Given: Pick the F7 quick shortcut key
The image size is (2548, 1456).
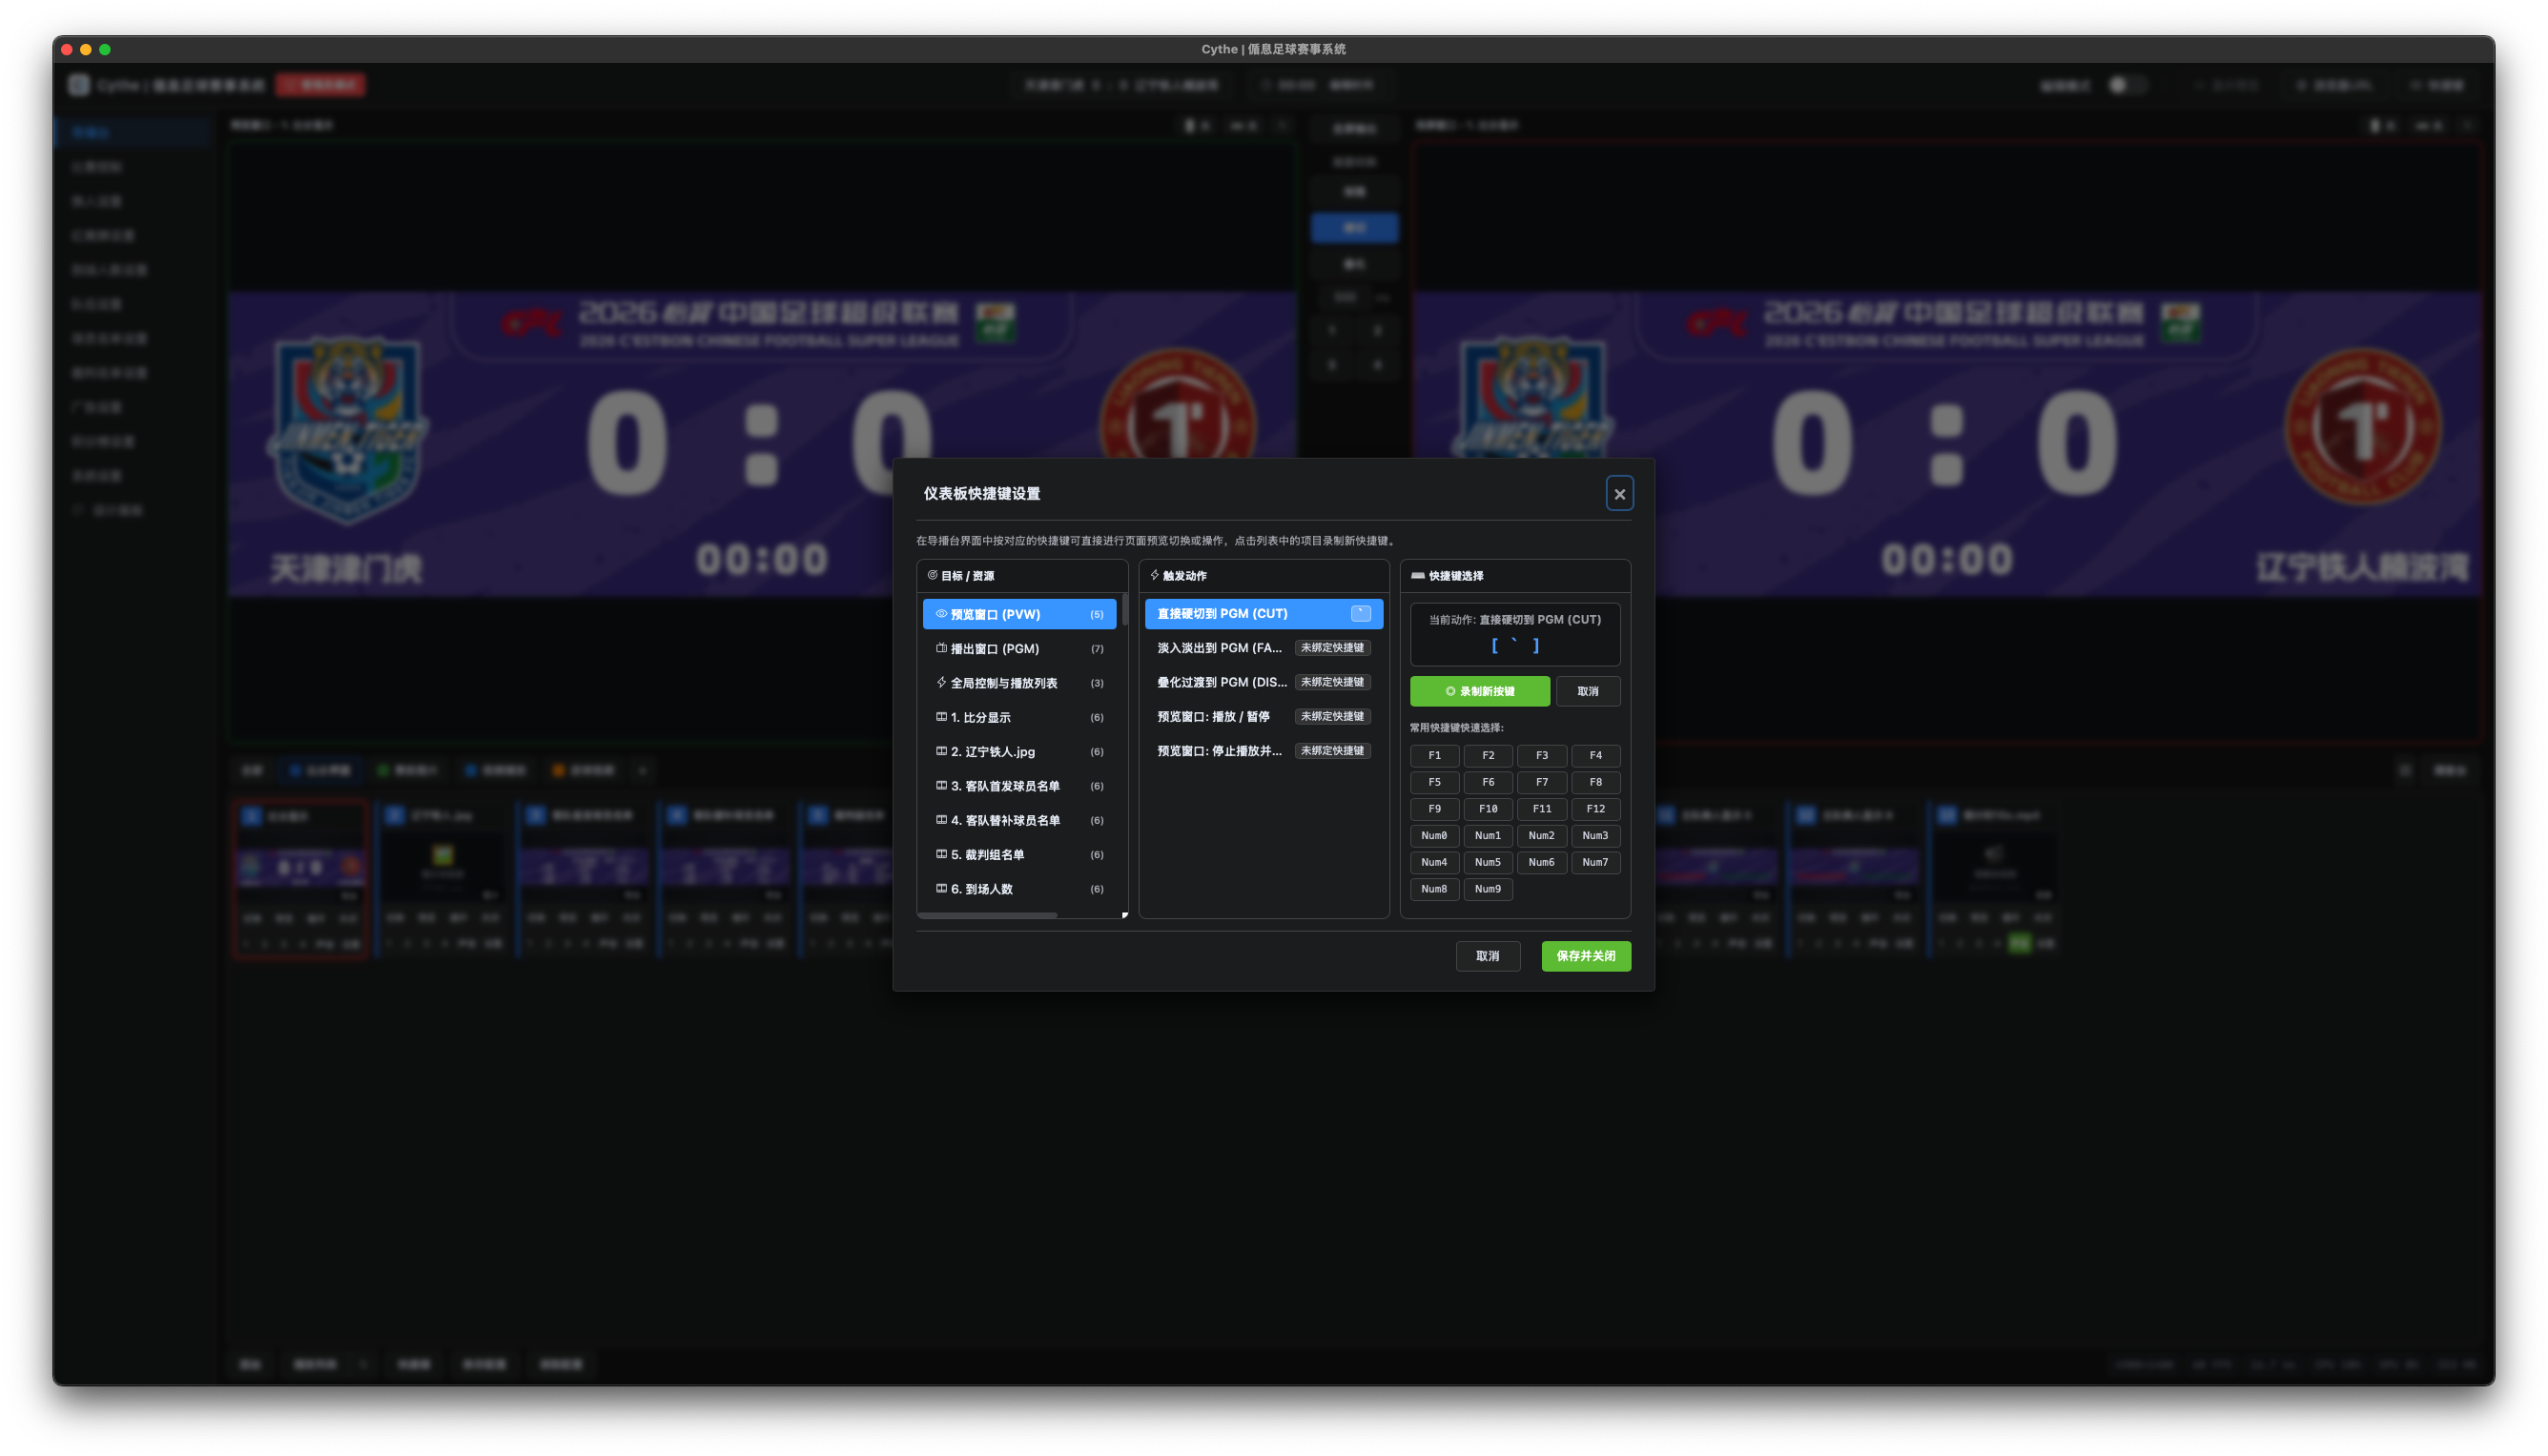Looking at the screenshot, I should click(x=1541, y=782).
